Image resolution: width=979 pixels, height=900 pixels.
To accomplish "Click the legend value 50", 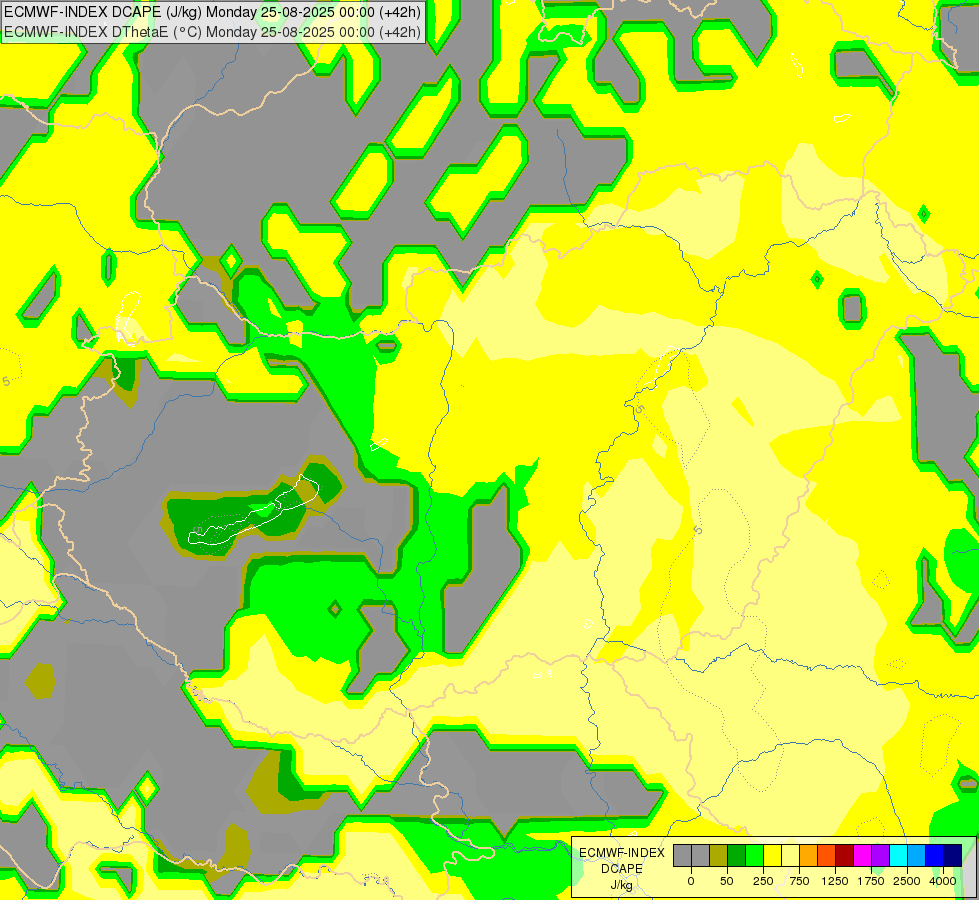I will [x=727, y=881].
